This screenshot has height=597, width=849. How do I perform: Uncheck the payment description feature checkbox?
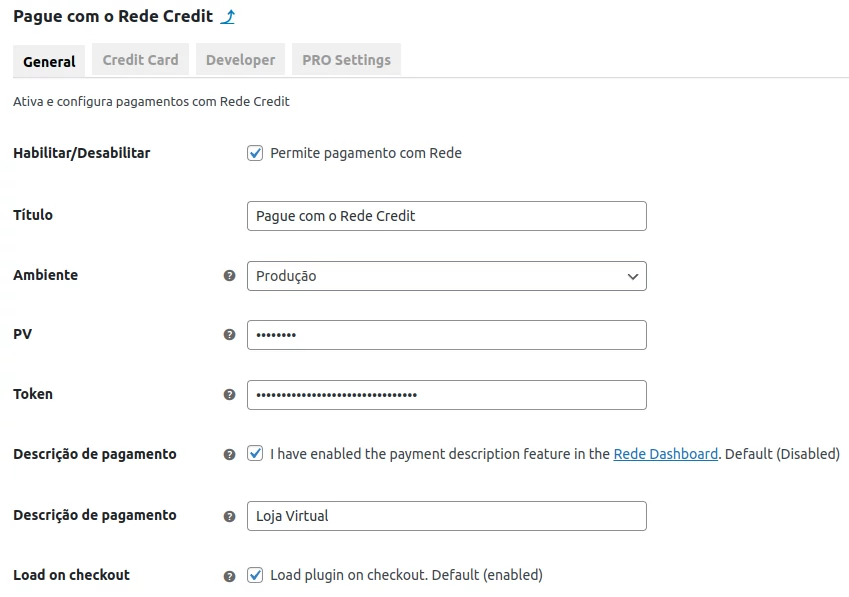(x=255, y=454)
